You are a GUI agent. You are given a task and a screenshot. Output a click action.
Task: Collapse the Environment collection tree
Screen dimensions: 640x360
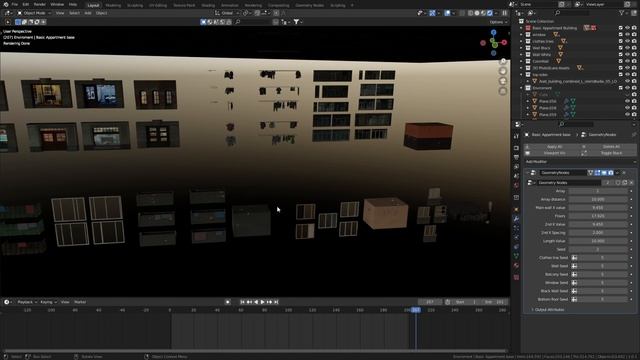click(521, 88)
